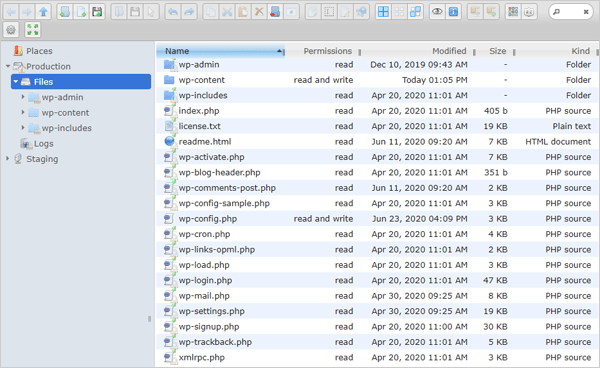This screenshot has width=600, height=368.
Task: Click the Open toolbar icon
Action: tap(119, 12)
